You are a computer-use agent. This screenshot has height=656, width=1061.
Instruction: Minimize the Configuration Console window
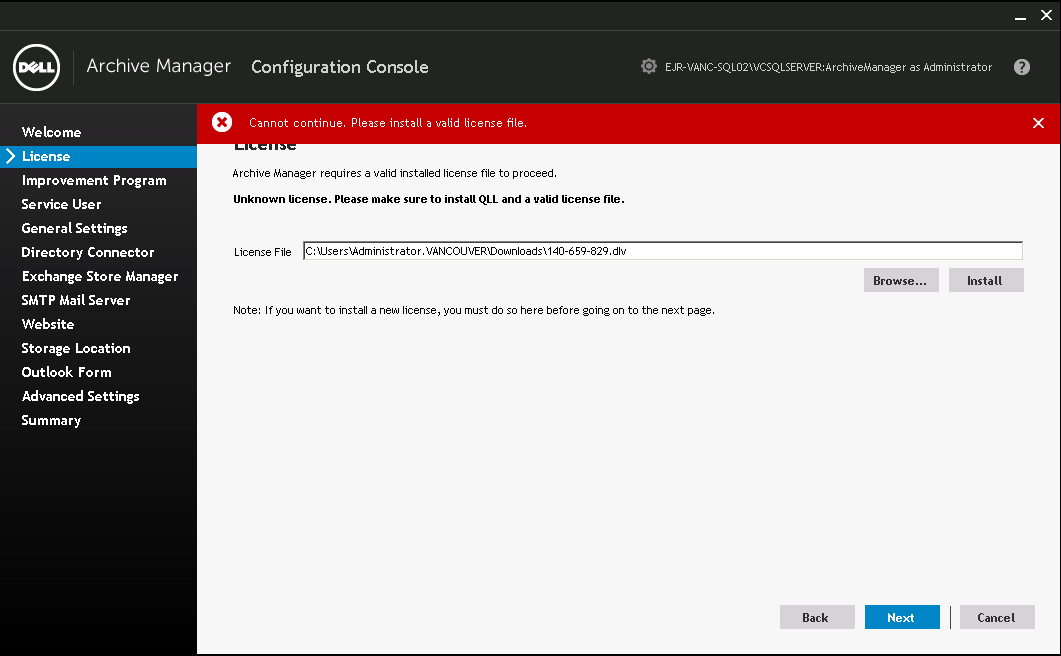tap(1019, 15)
